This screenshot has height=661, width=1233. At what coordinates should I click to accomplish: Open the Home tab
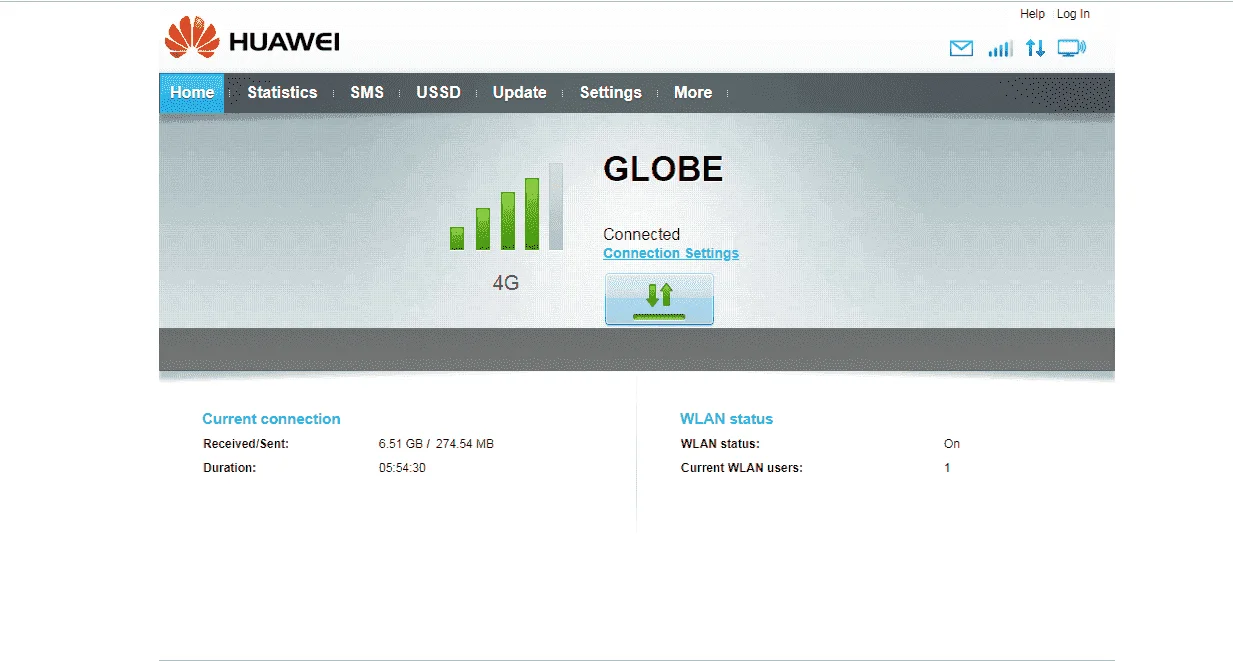pyautogui.click(x=192, y=92)
